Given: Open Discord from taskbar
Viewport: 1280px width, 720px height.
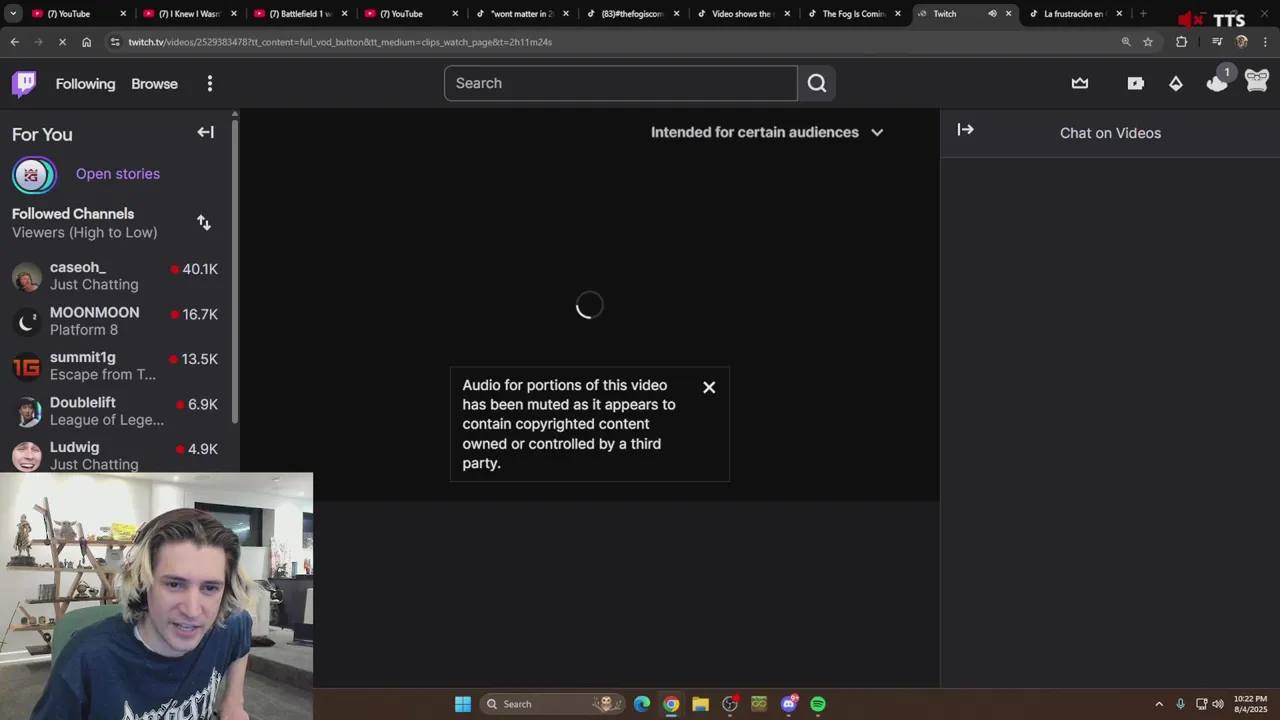Looking at the screenshot, I should 789,704.
